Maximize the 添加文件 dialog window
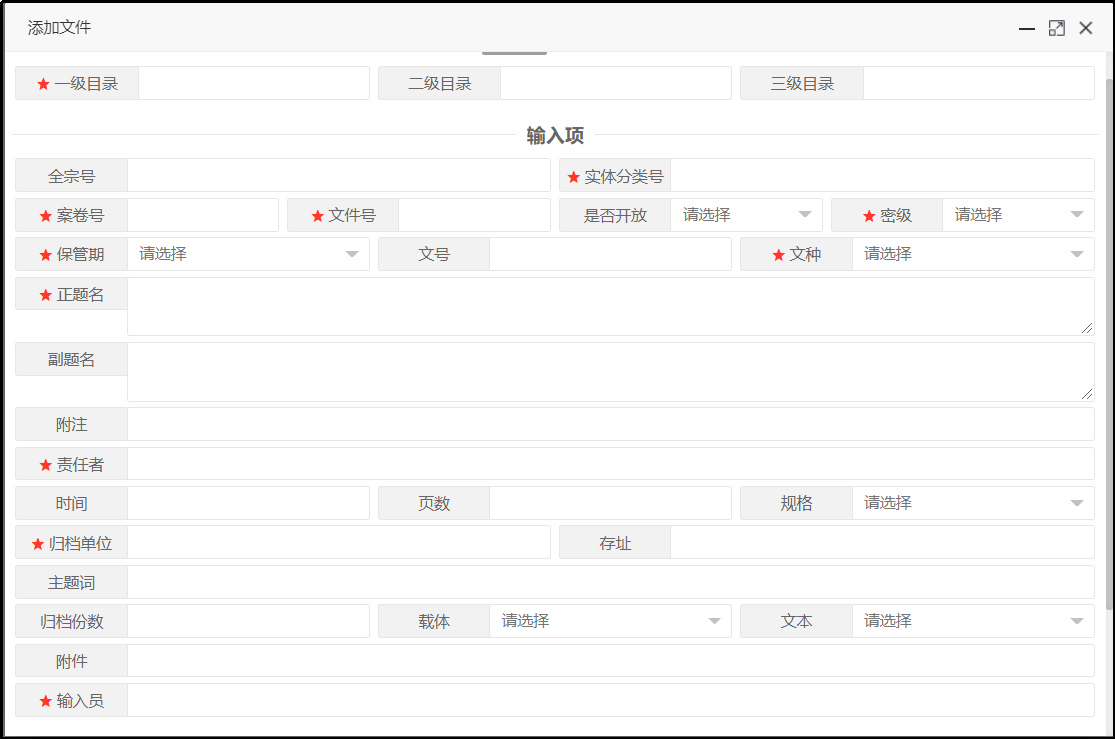1115x739 pixels. point(1056,29)
